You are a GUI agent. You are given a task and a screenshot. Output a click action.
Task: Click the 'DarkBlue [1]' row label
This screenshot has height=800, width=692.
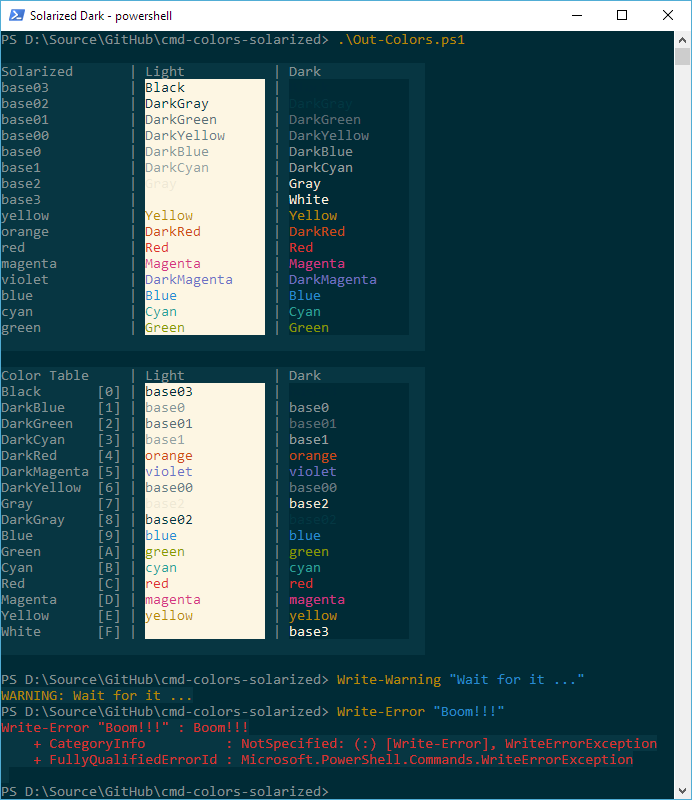pos(61,408)
